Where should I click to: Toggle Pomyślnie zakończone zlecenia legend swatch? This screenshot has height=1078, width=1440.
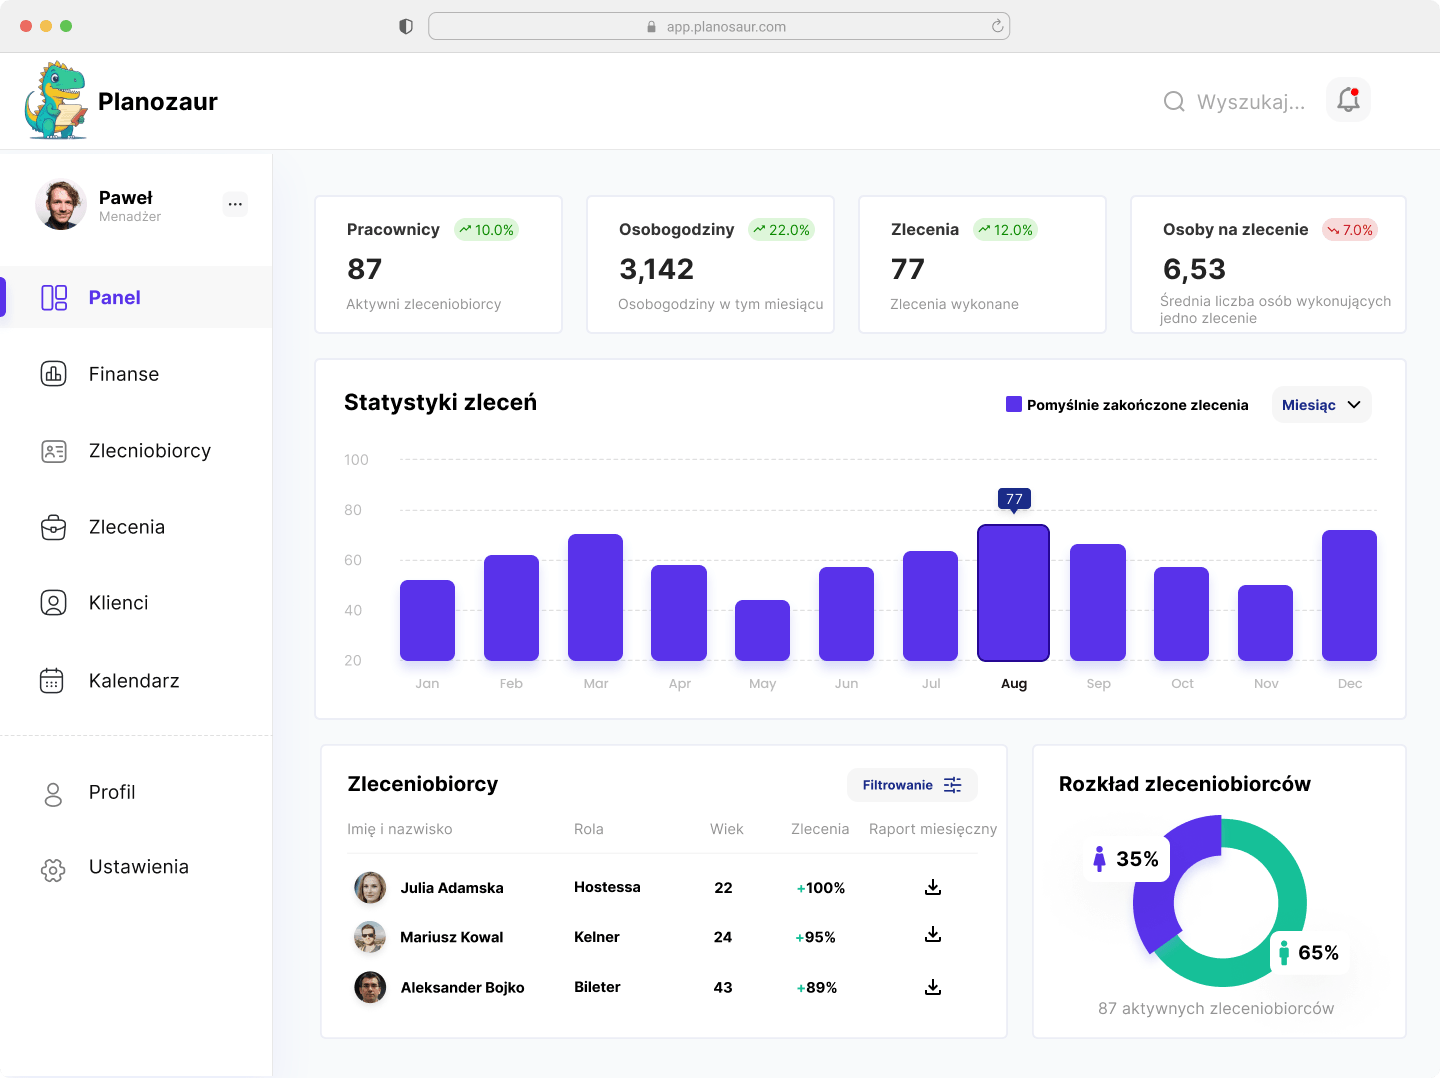click(x=1014, y=404)
